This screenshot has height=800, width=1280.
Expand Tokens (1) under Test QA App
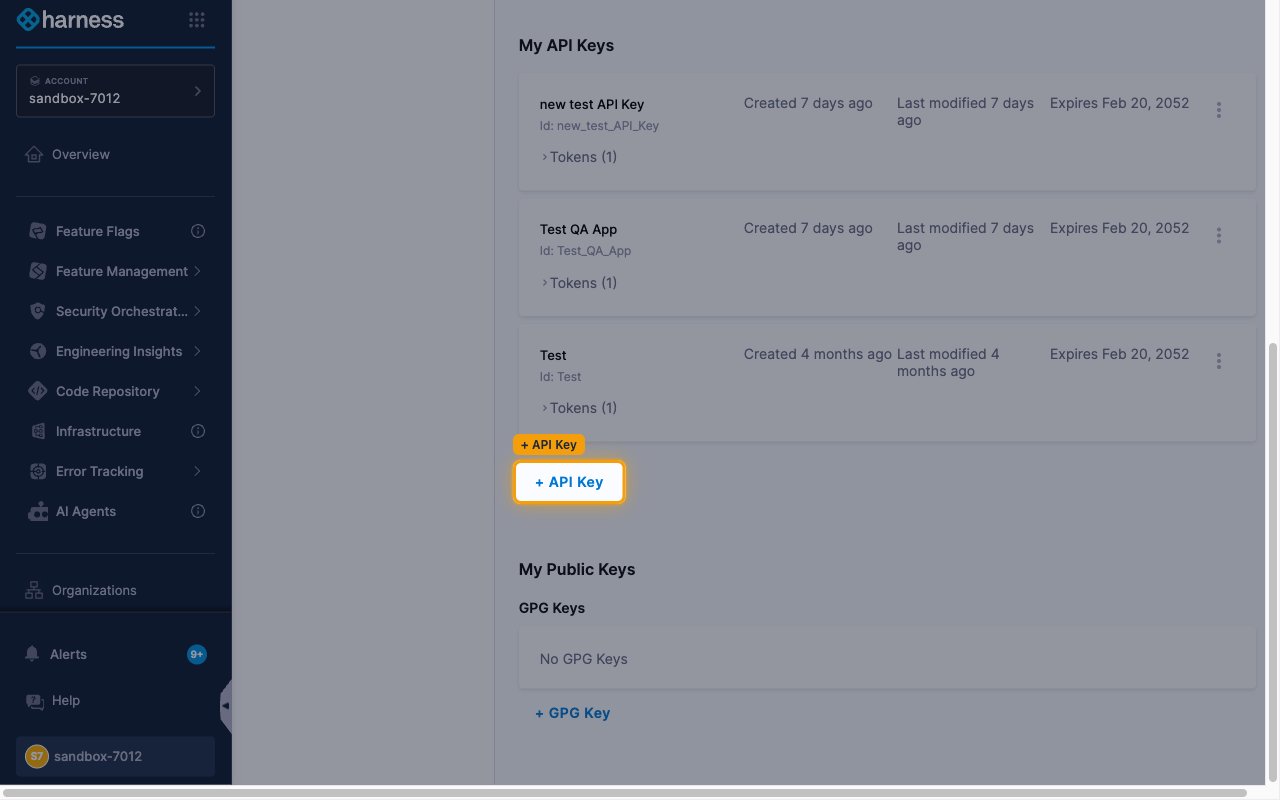tap(579, 283)
